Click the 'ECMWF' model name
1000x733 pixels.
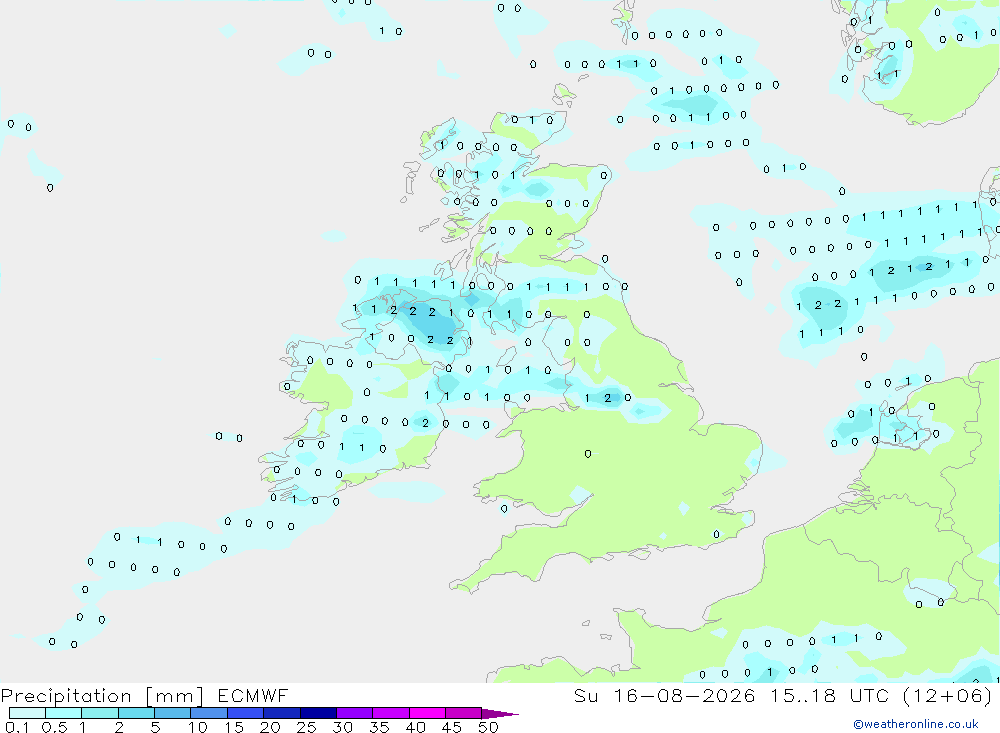click(253, 695)
